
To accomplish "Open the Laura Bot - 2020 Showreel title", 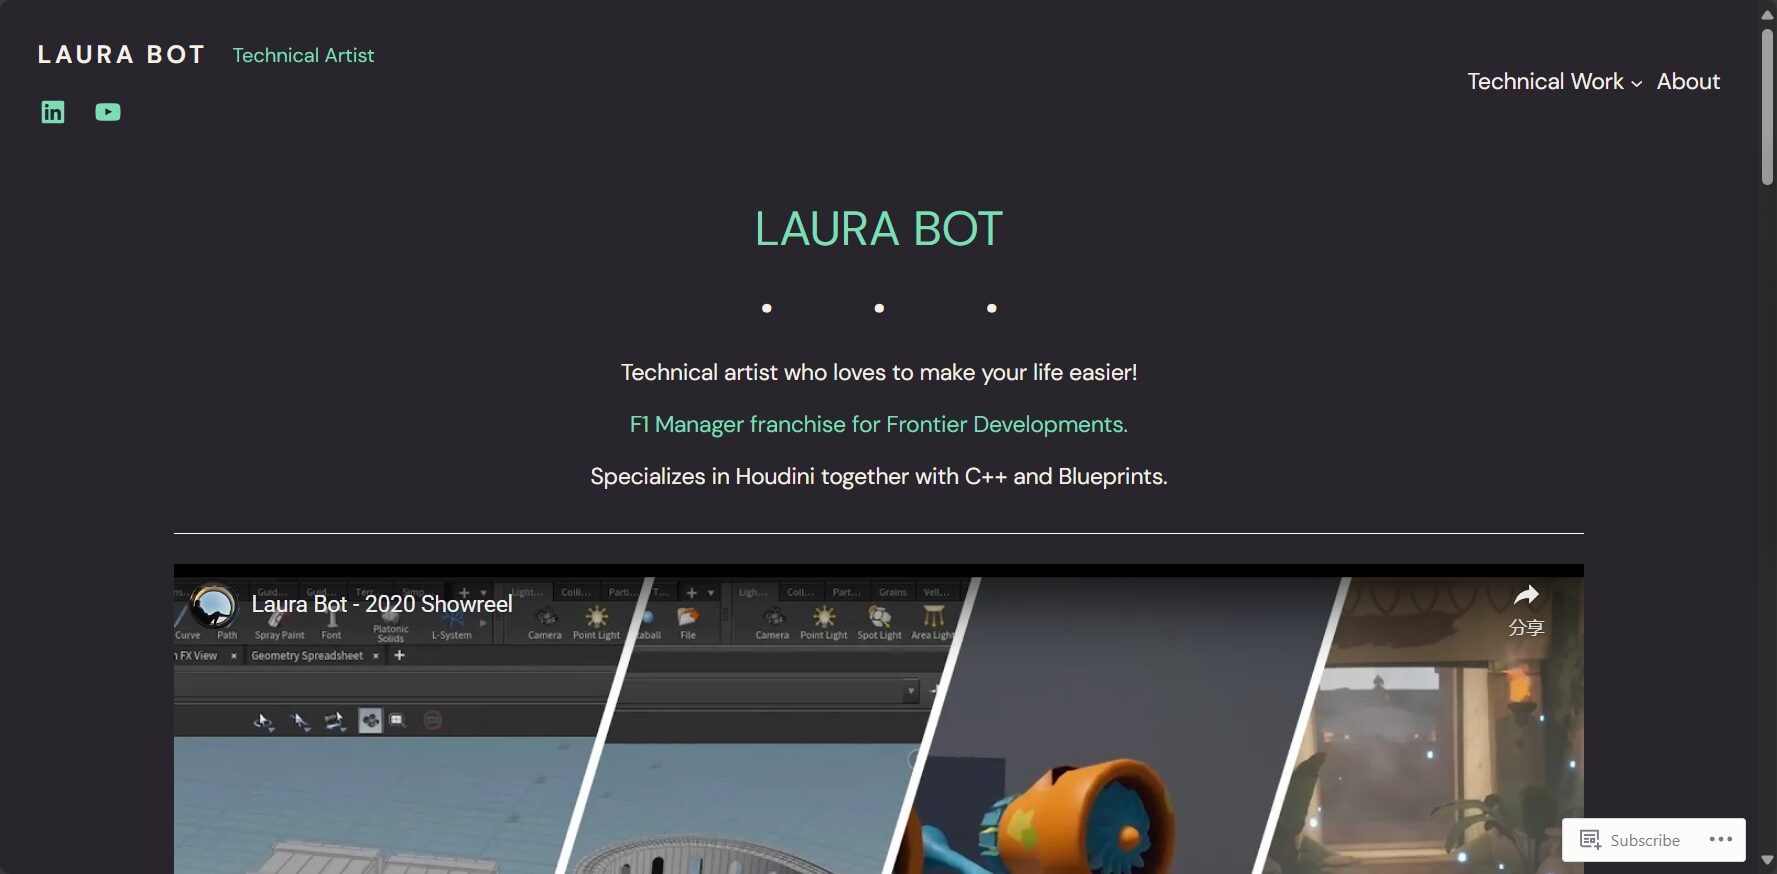I will (382, 604).
